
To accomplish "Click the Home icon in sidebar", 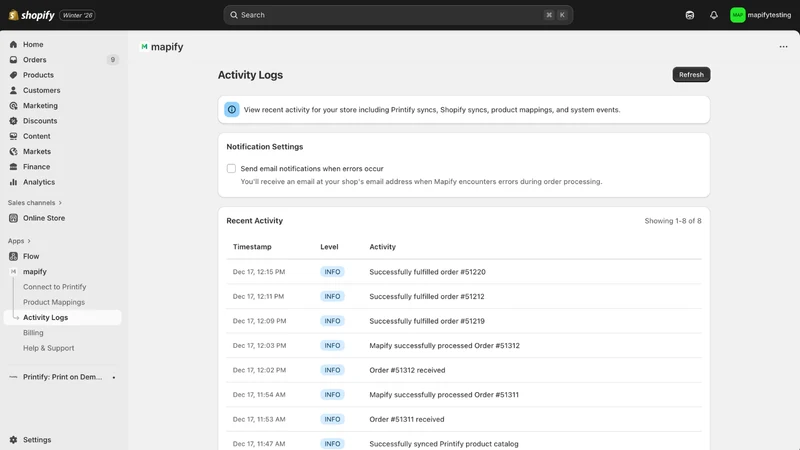I will click(x=13, y=44).
